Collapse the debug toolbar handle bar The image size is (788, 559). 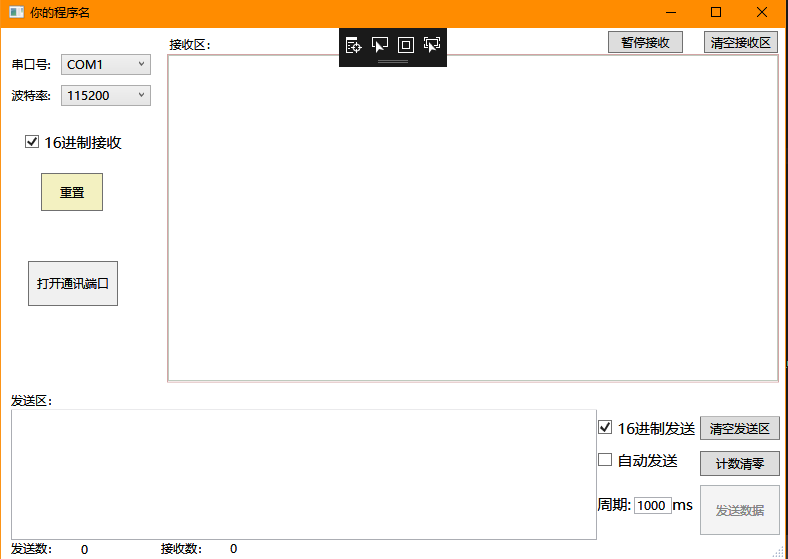[393, 61]
